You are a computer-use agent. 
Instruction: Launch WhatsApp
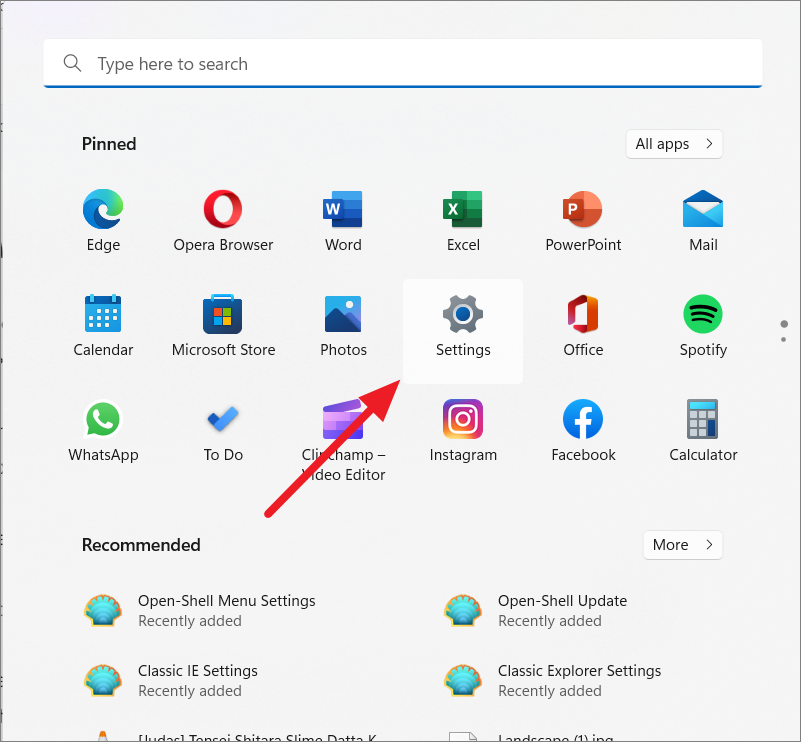(x=103, y=432)
